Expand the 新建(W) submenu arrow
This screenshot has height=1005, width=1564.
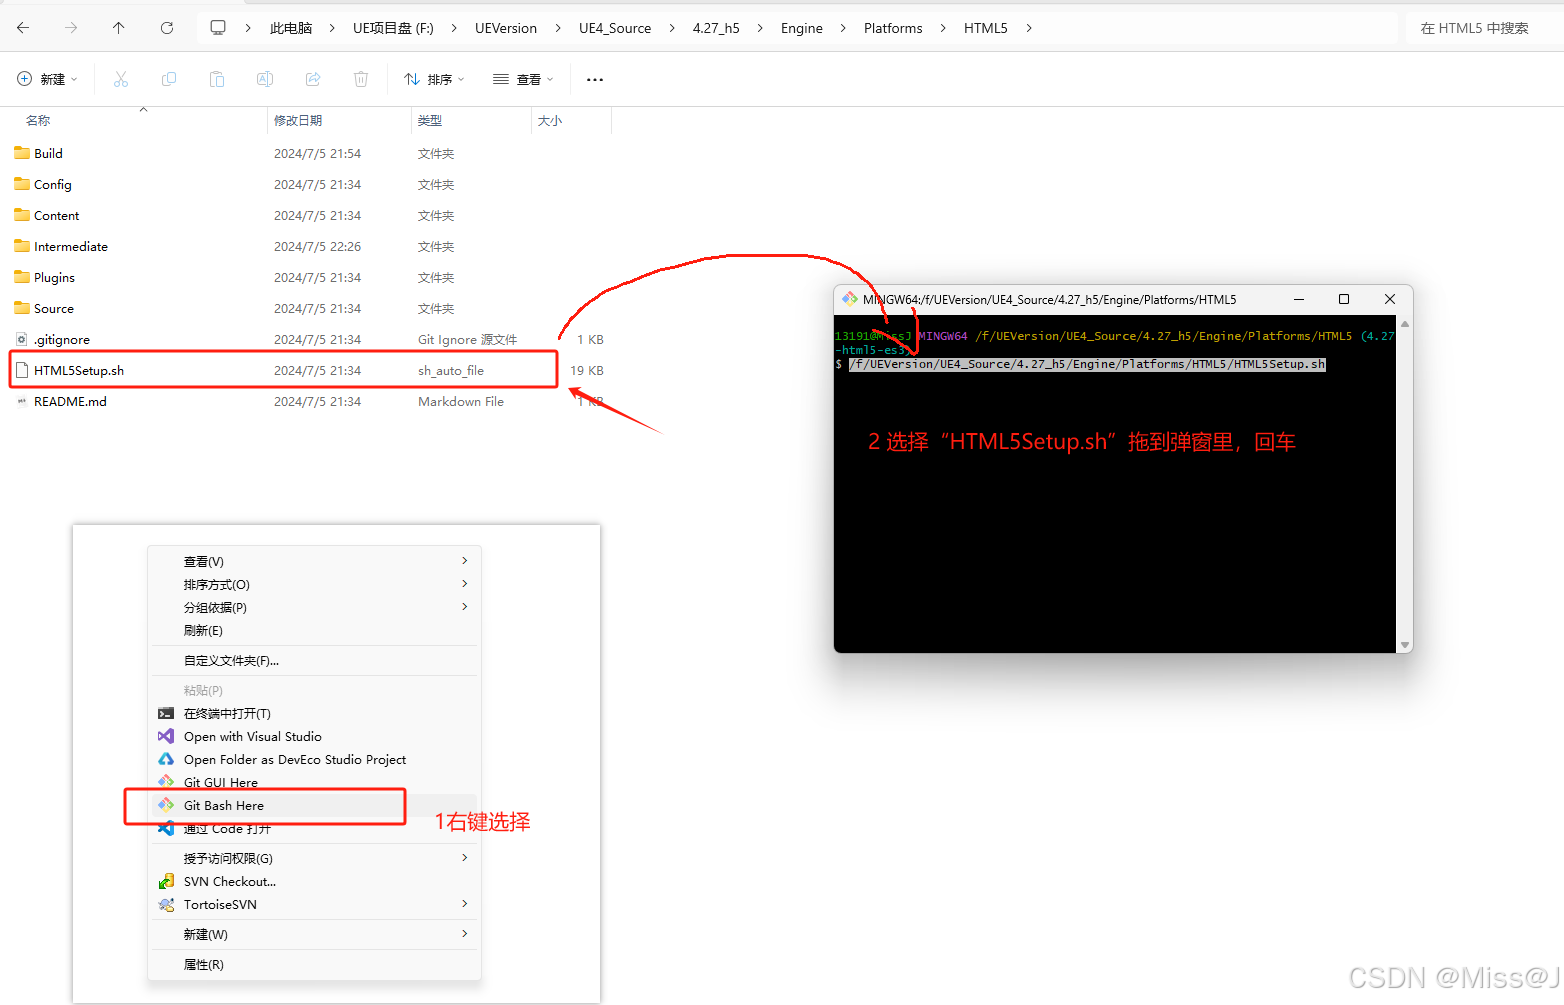(465, 934)
